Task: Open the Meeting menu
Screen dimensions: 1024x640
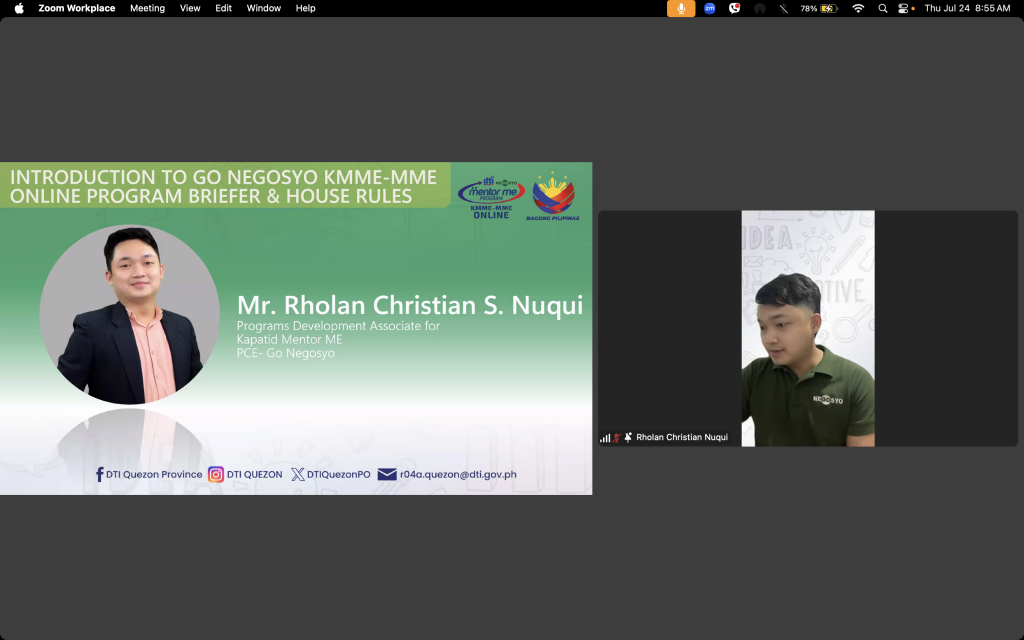Action: 147,8
